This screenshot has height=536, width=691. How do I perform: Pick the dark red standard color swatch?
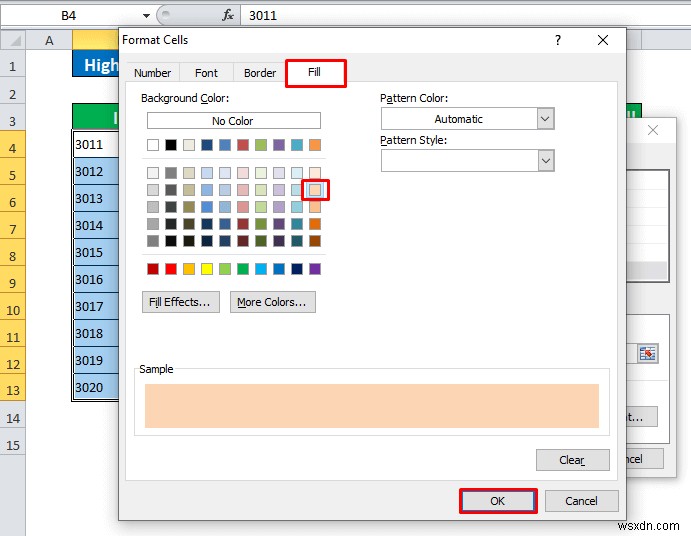pos(153,269)
